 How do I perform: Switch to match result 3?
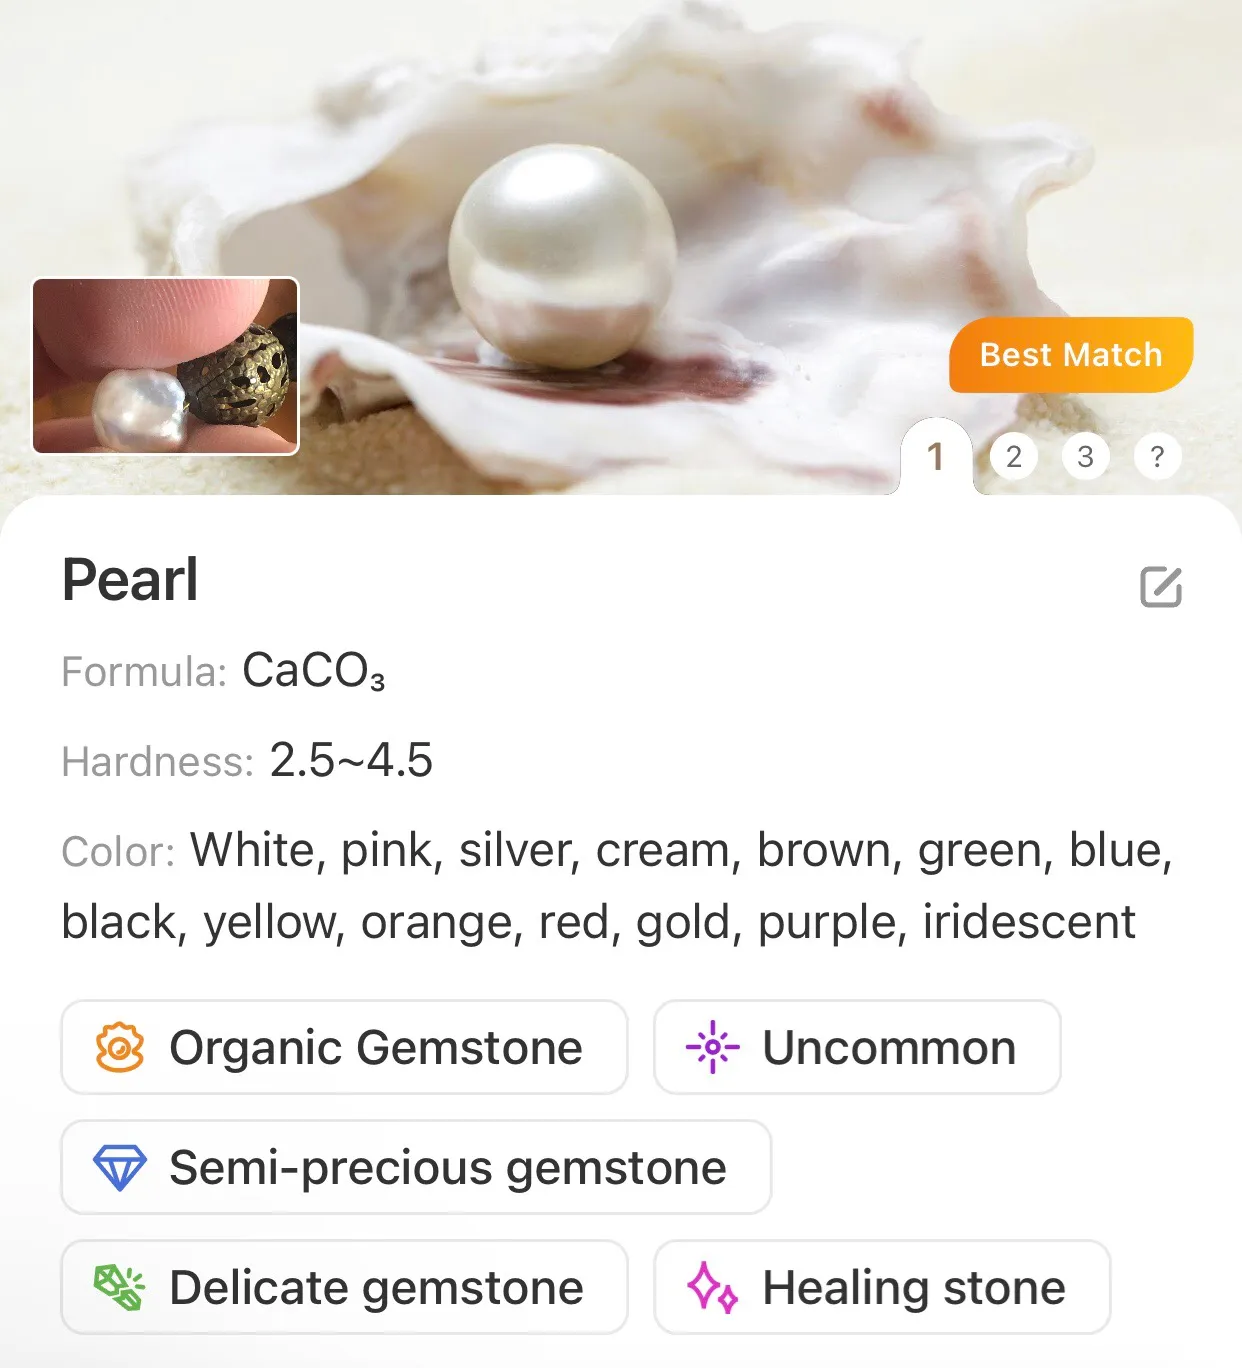point(1086,457)
